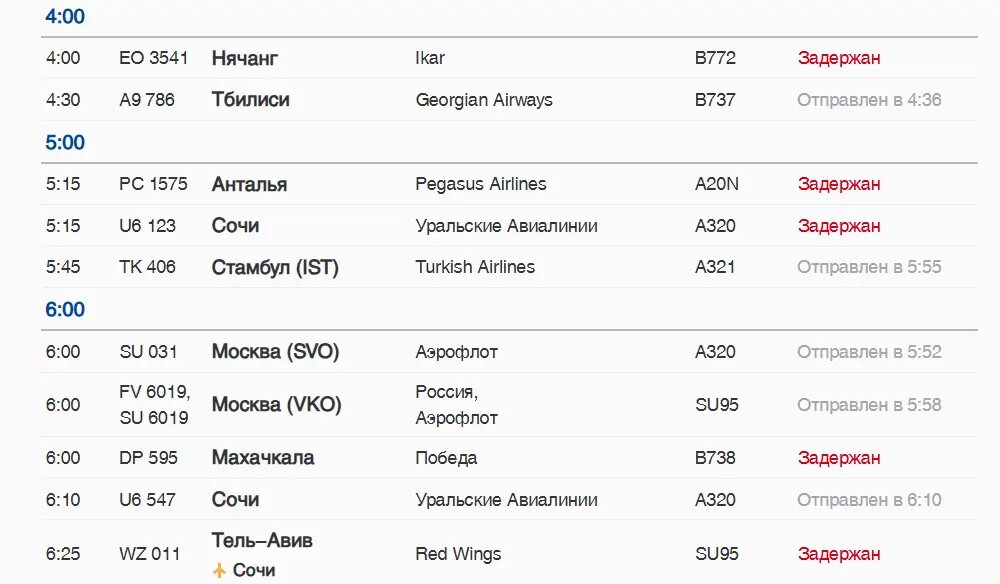The width and height of the screenshot is (1000, 584).
Task: Click the Отправлен в 6:10 status
Action: point(869,500)
